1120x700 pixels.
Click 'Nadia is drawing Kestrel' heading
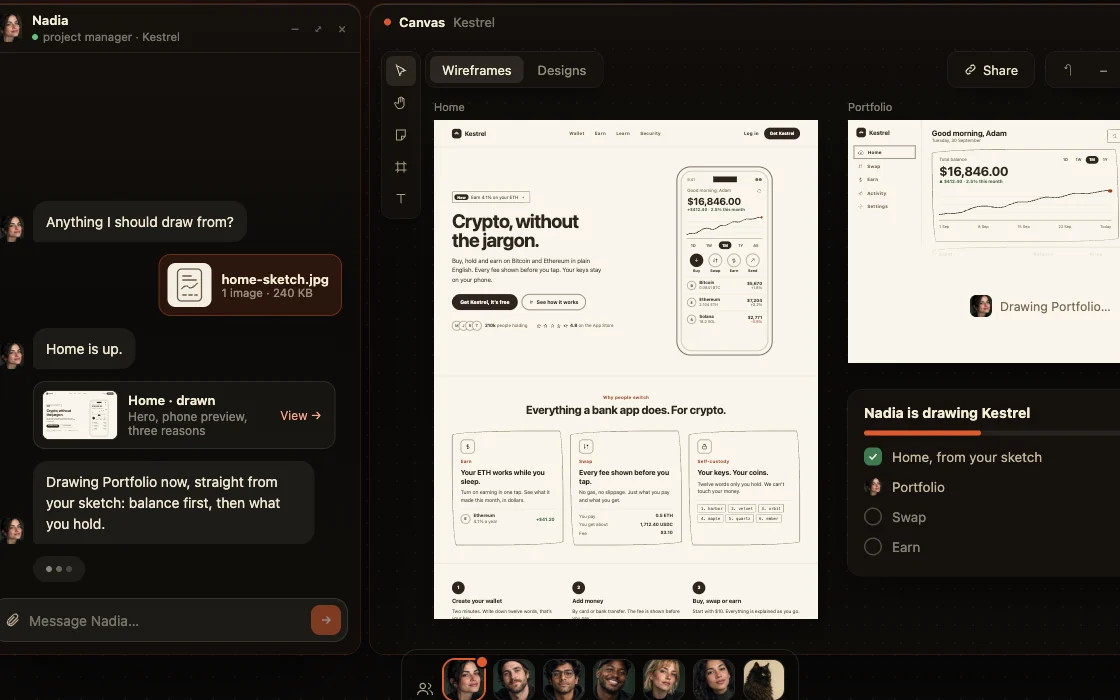[946, 413]
